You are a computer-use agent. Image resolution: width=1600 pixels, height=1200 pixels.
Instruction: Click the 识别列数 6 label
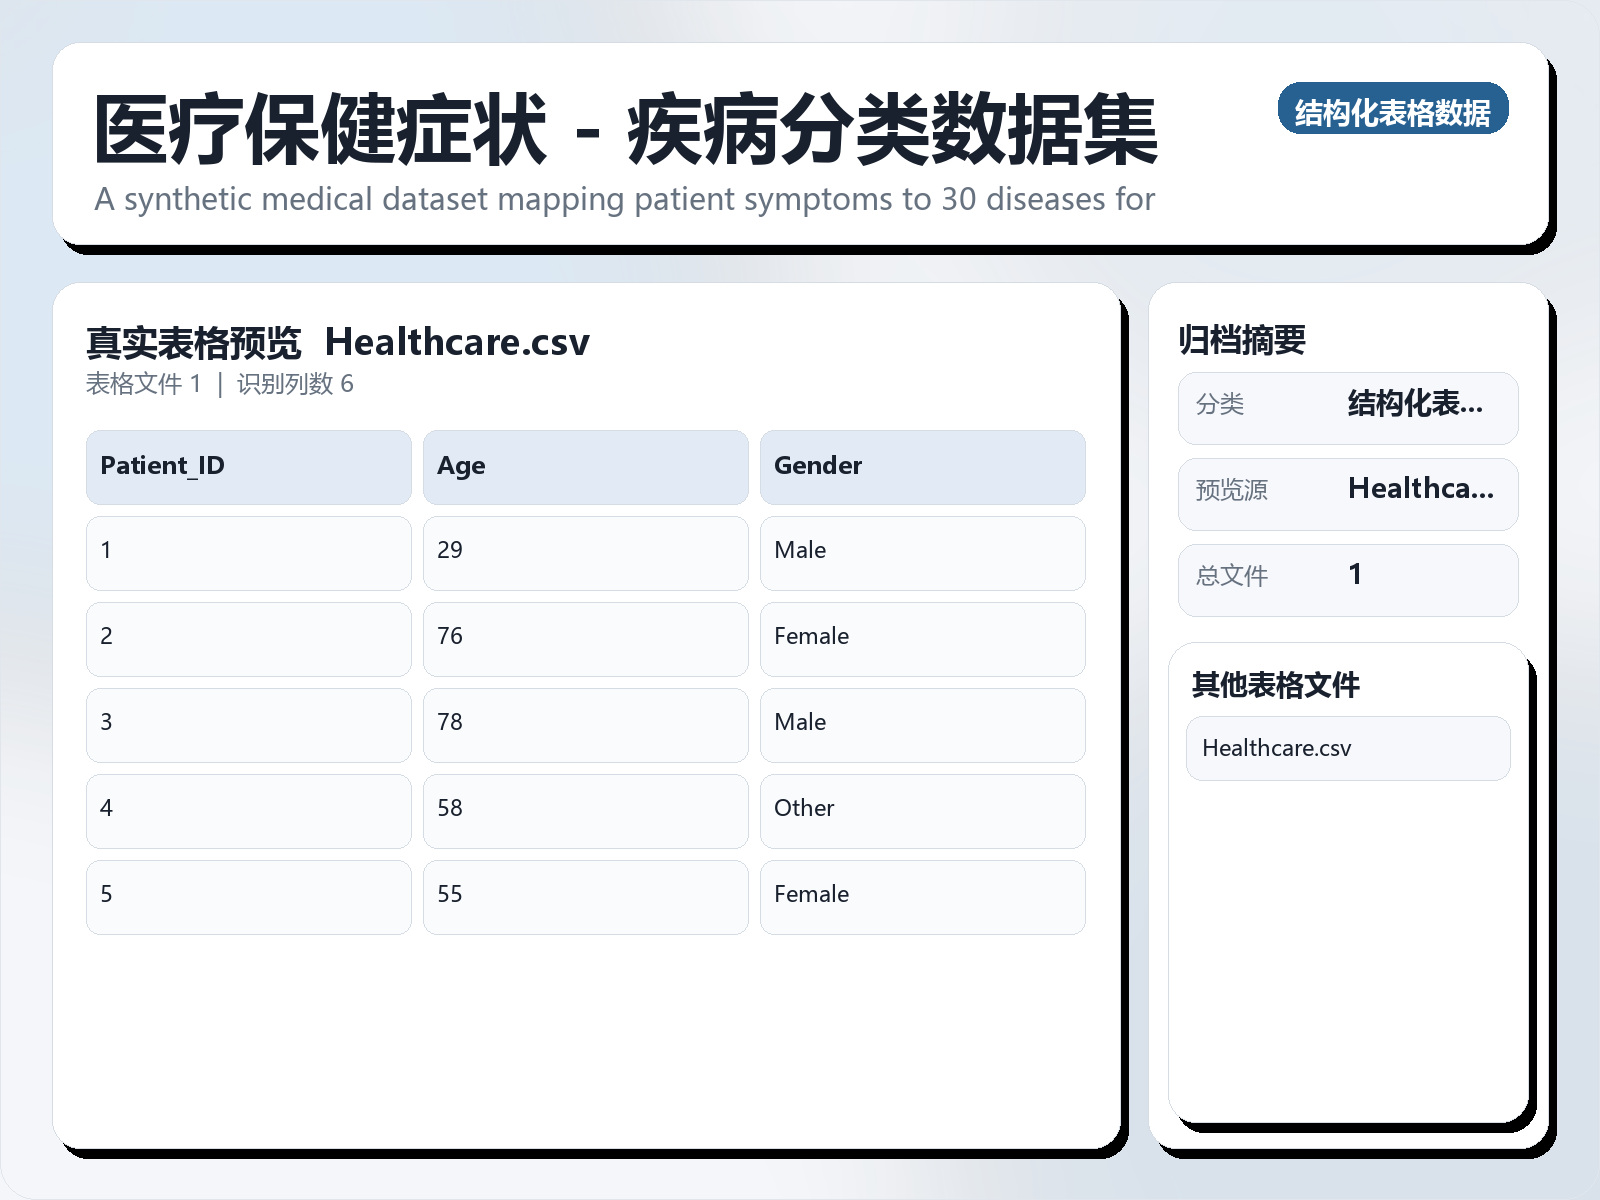tap(295, 384)
